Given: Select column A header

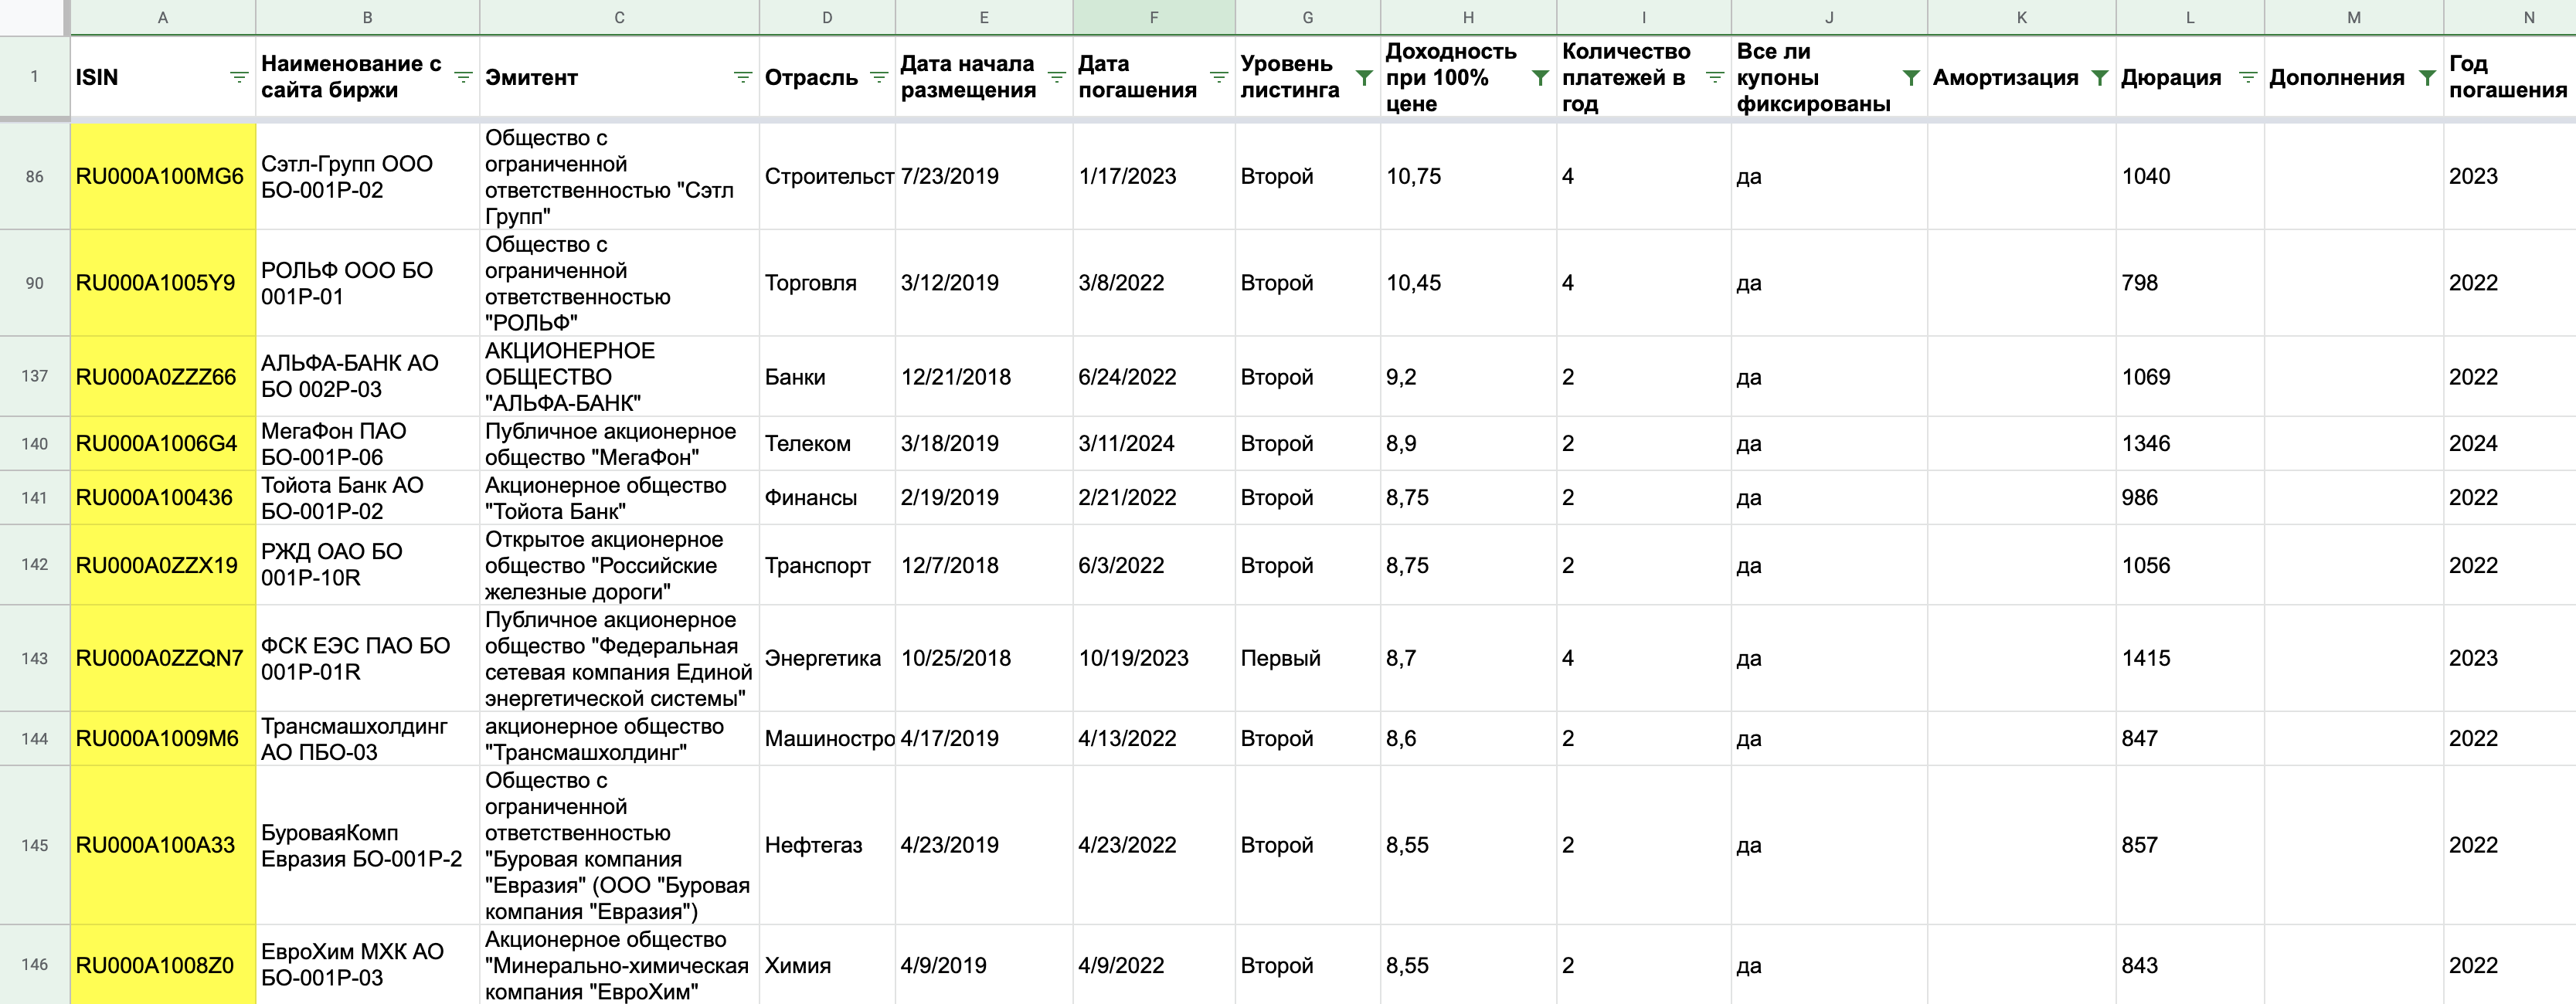Looking at the screenshot, I should pos(163,17).
